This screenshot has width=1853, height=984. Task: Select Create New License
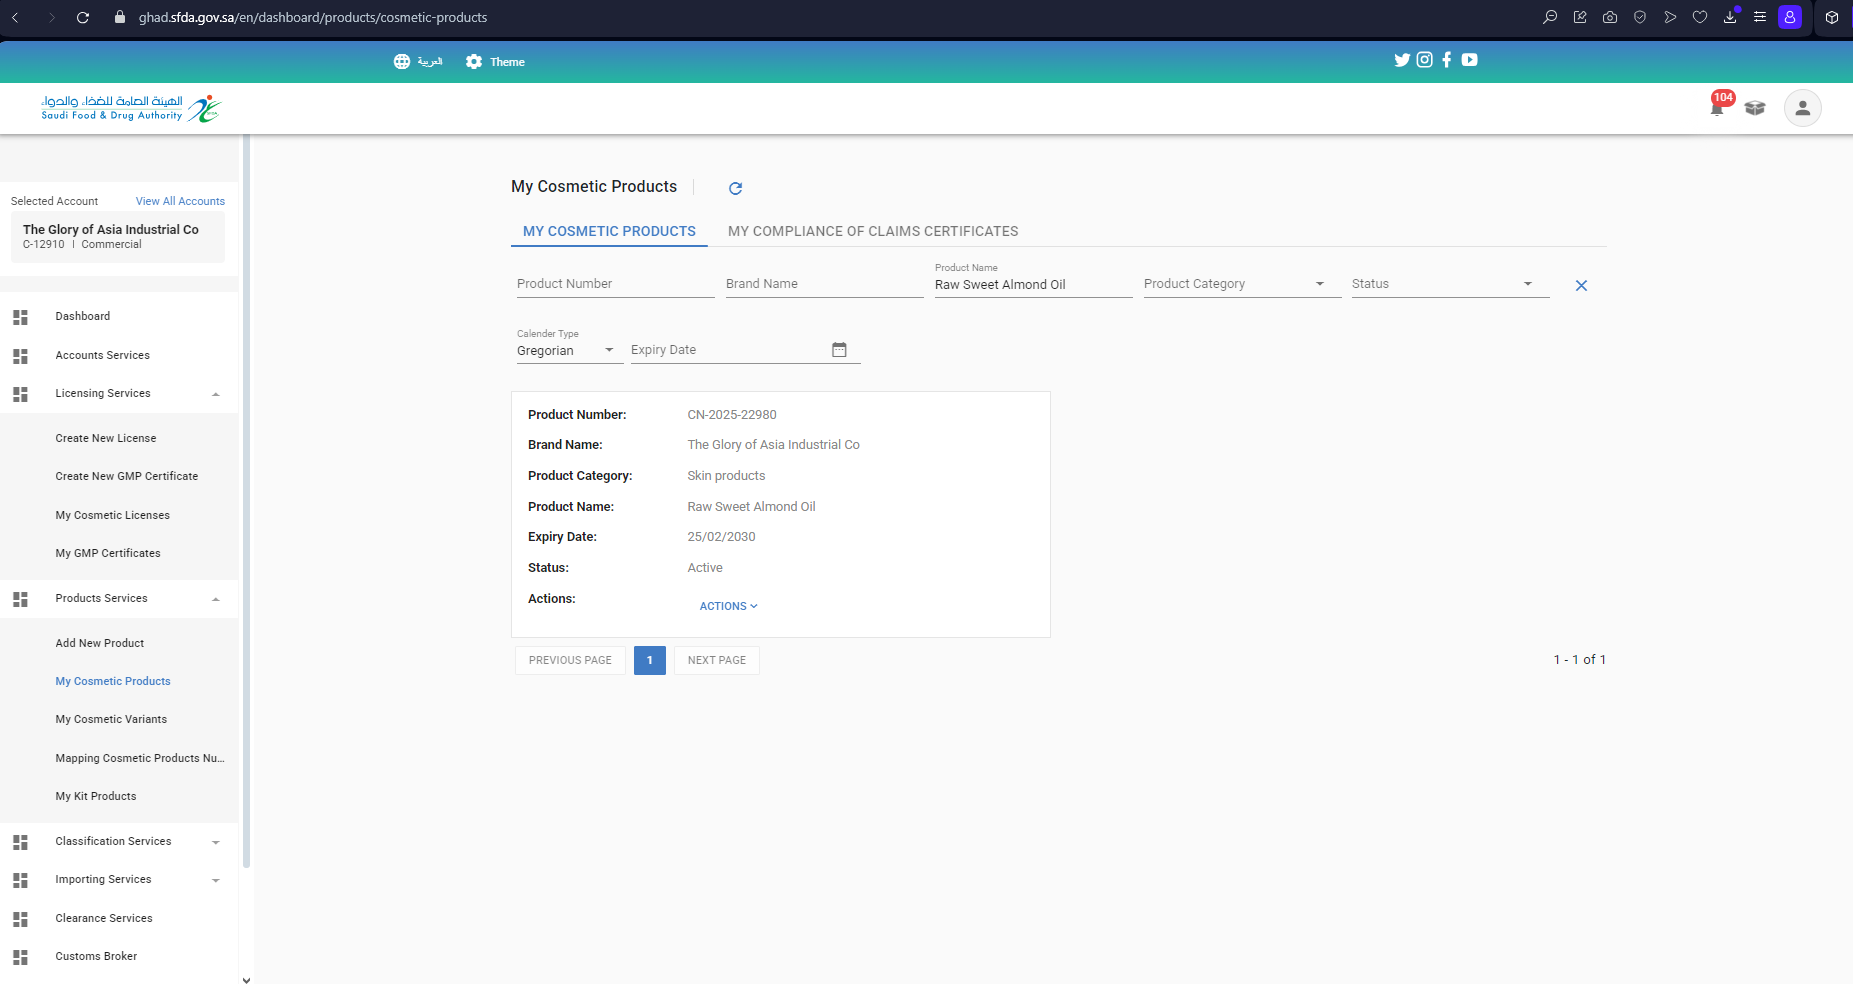coord(106,439)
